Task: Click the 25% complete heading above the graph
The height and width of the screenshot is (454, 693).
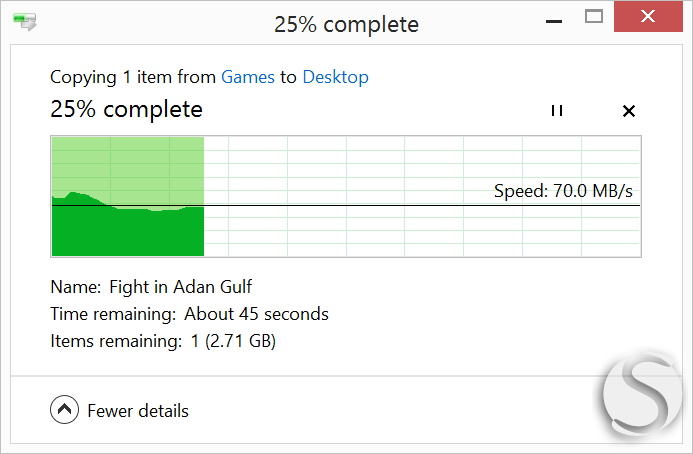Action: coord(126,109)
